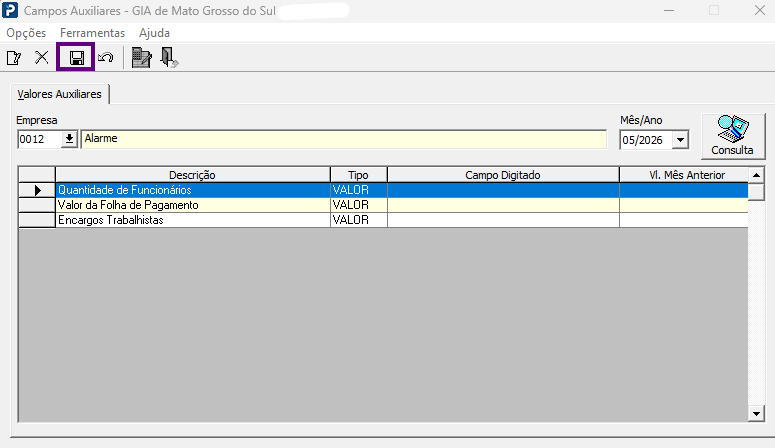Screen dimensions: 775x448
Task: Click Campo Digitado cell for Quantidade de Funcionários
Action: (503, 190)
